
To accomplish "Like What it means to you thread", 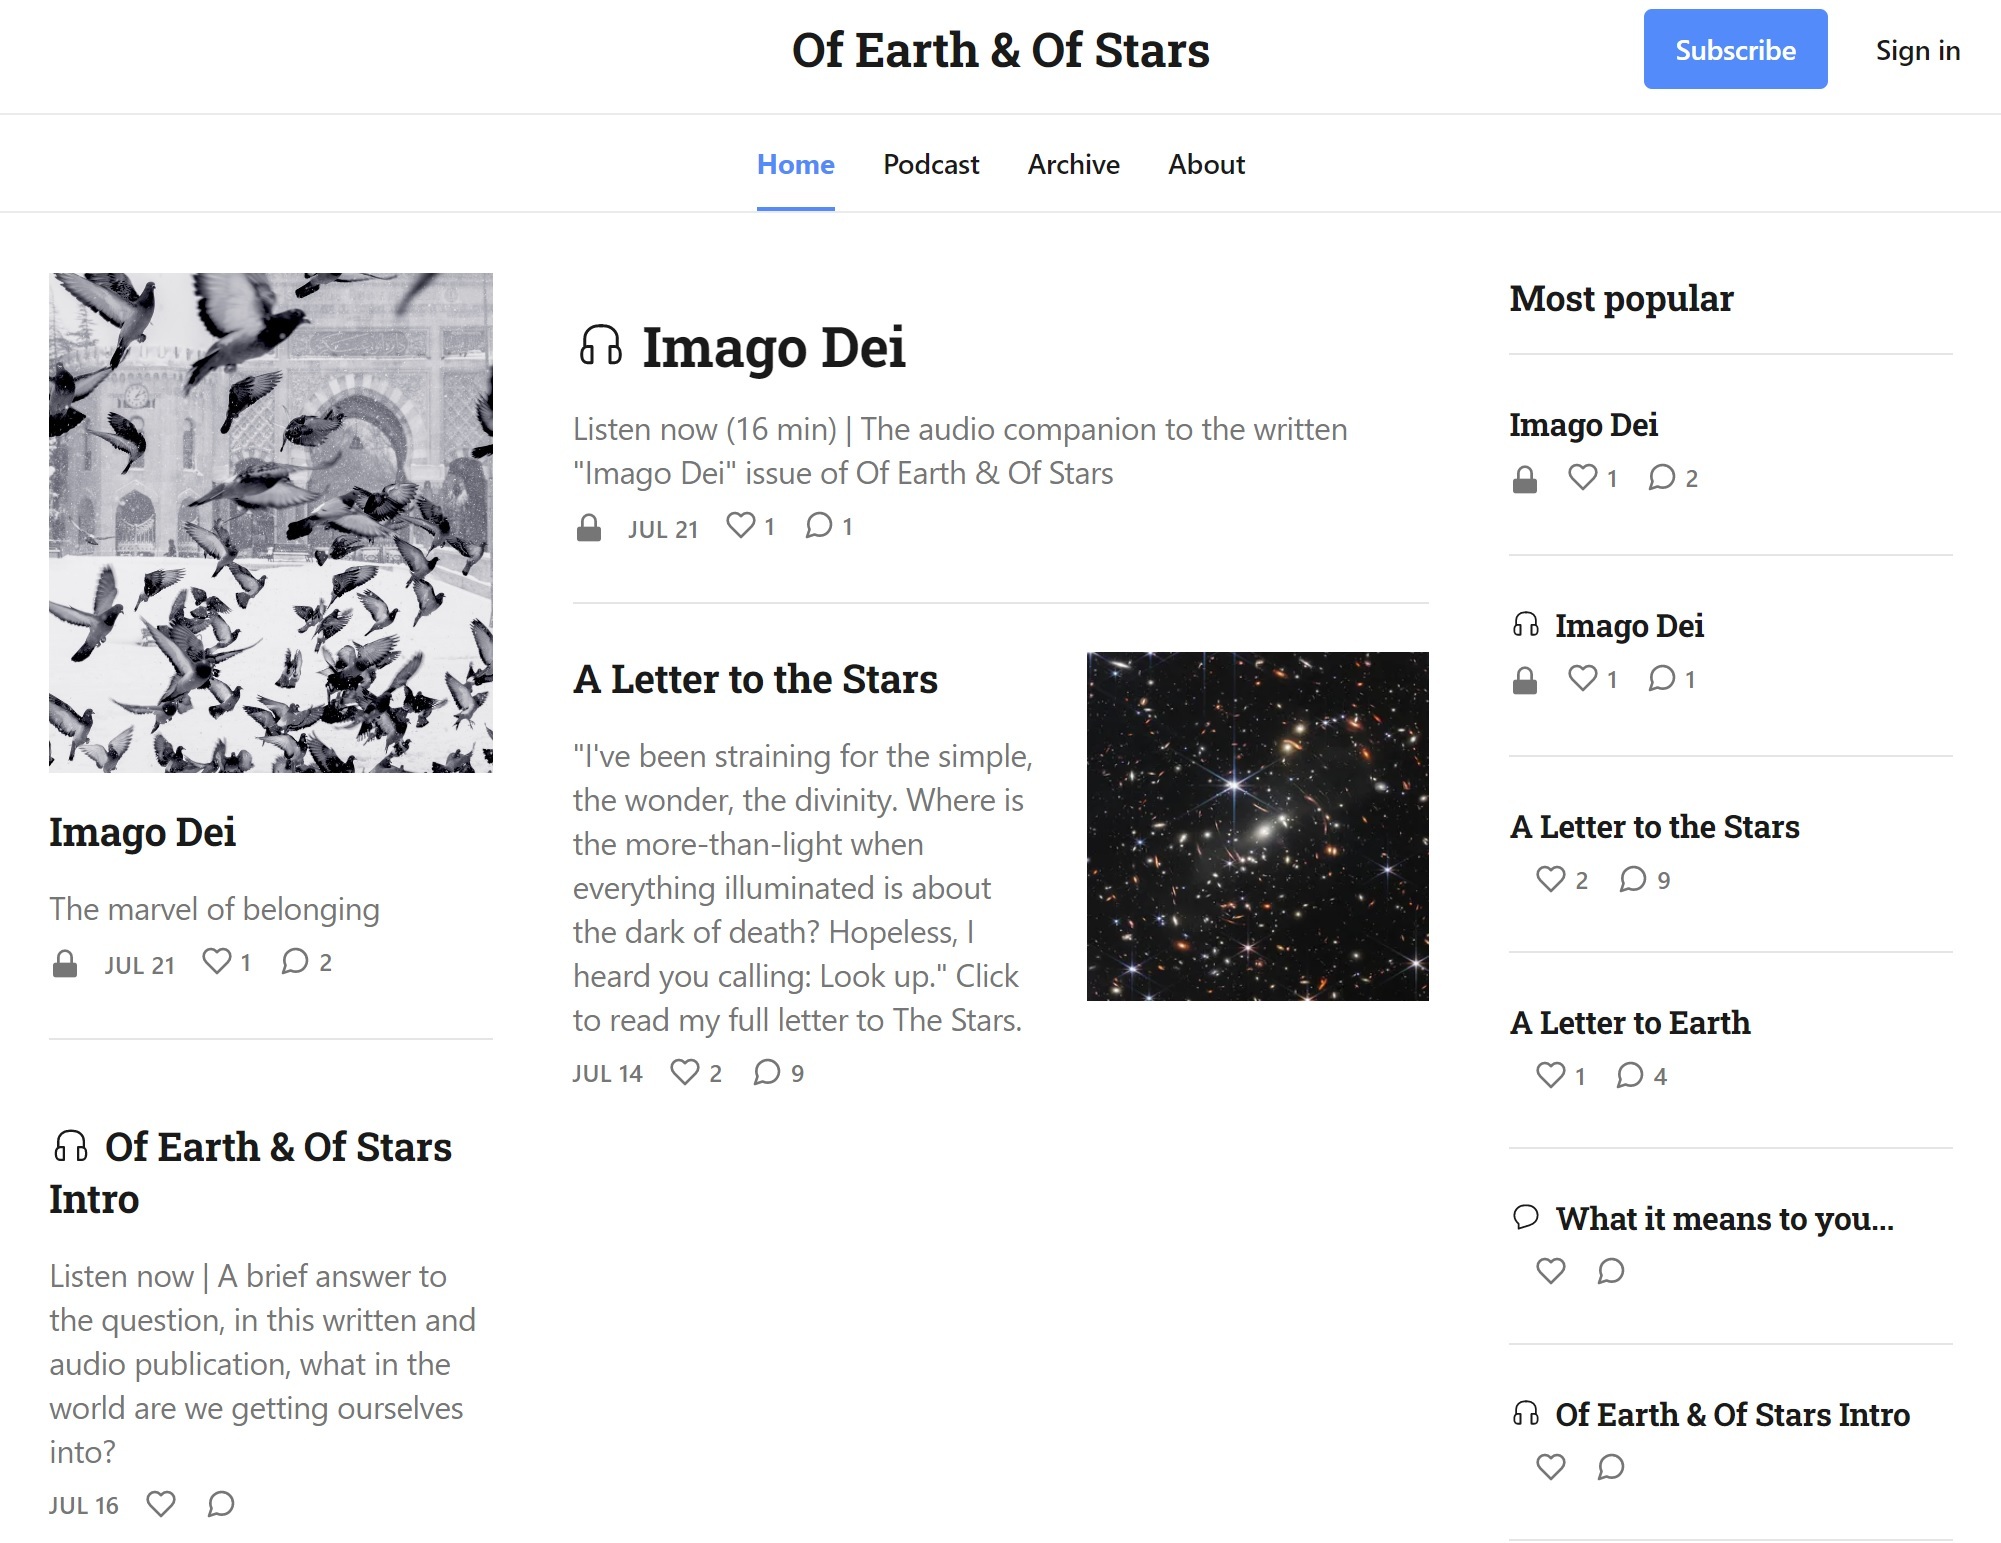I will click(x=1550, y=1271).
